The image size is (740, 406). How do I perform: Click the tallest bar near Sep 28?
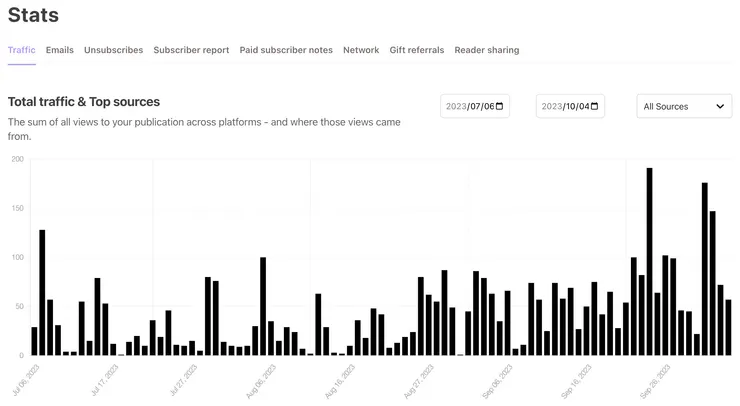coord(649,262)
